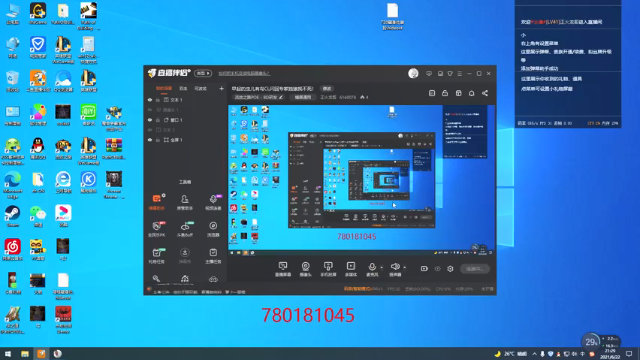The height and width of the screenshot is (360, 640).
Task: Select the 窗口 1 layer row
Action: tap(186, 120)
